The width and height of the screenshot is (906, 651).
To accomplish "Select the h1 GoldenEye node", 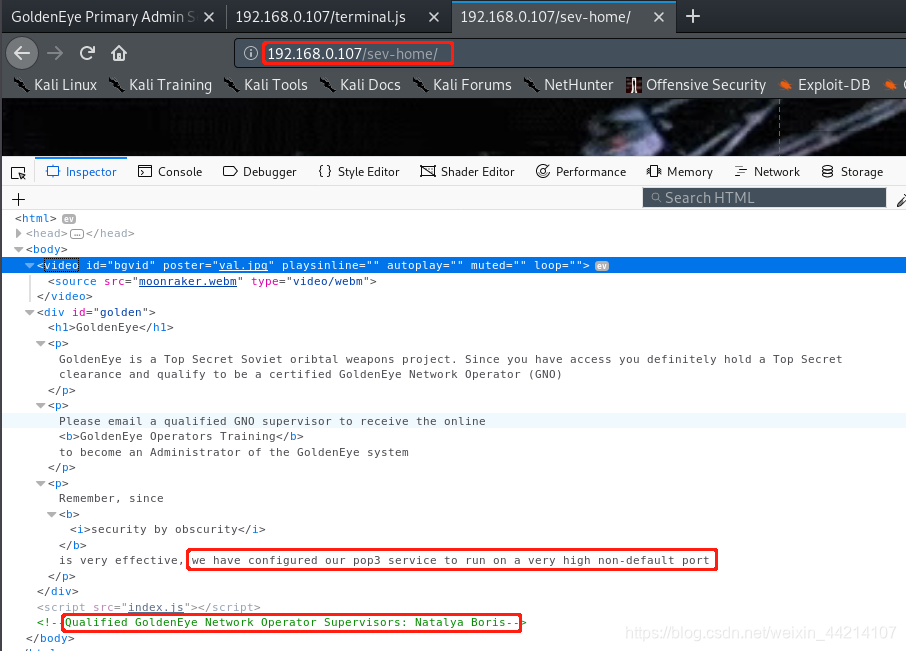I will tap(110, 328).
